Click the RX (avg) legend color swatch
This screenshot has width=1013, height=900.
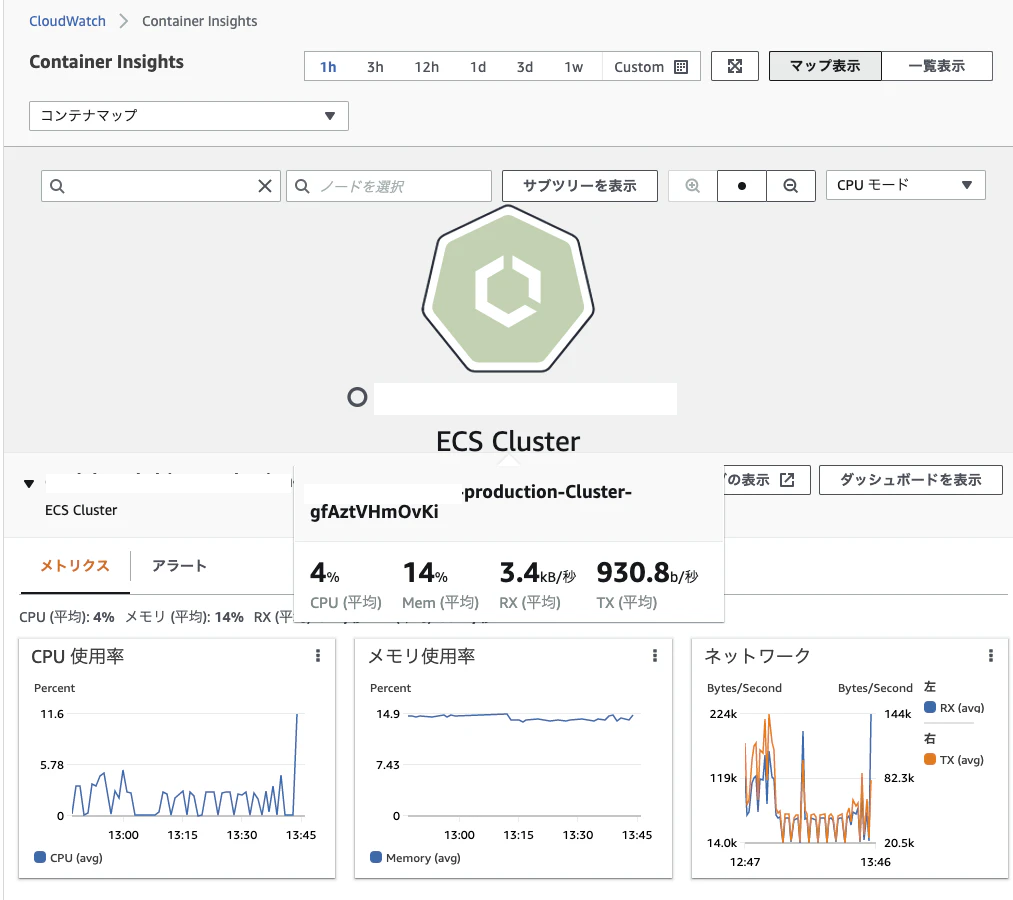coord(930,707)
